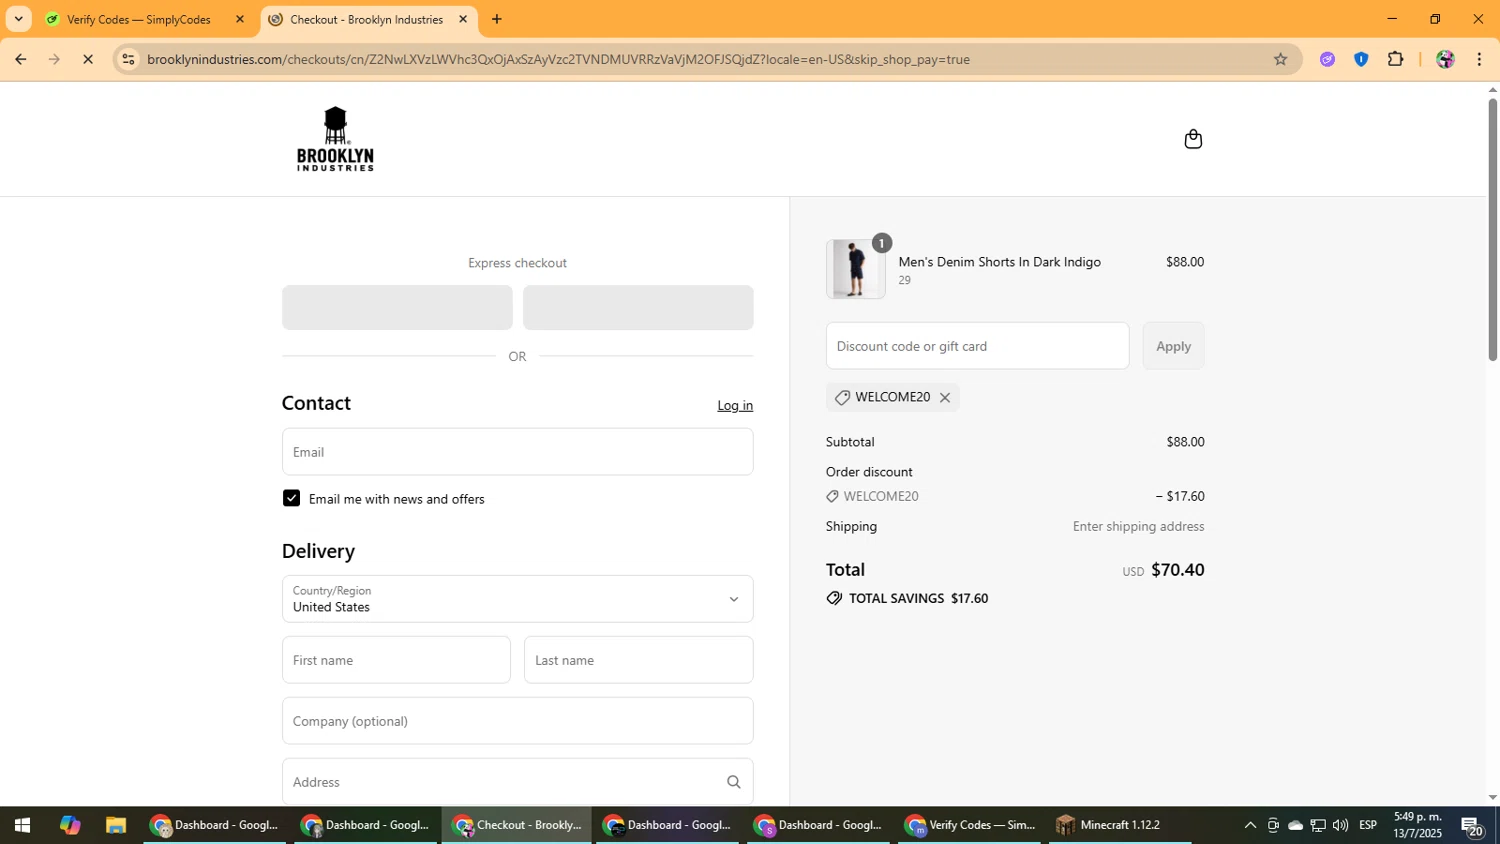Remove the WELCOME20 discount code tag
This screenshot has height=844, width=1500.
click(x=944, y=398)
